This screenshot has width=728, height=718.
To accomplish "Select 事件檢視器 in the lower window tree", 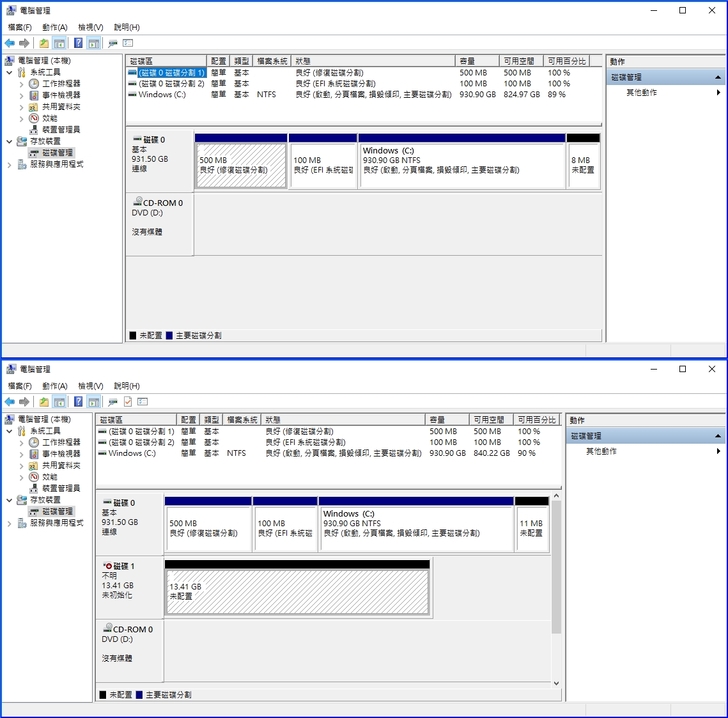I will tap(60, 454).
